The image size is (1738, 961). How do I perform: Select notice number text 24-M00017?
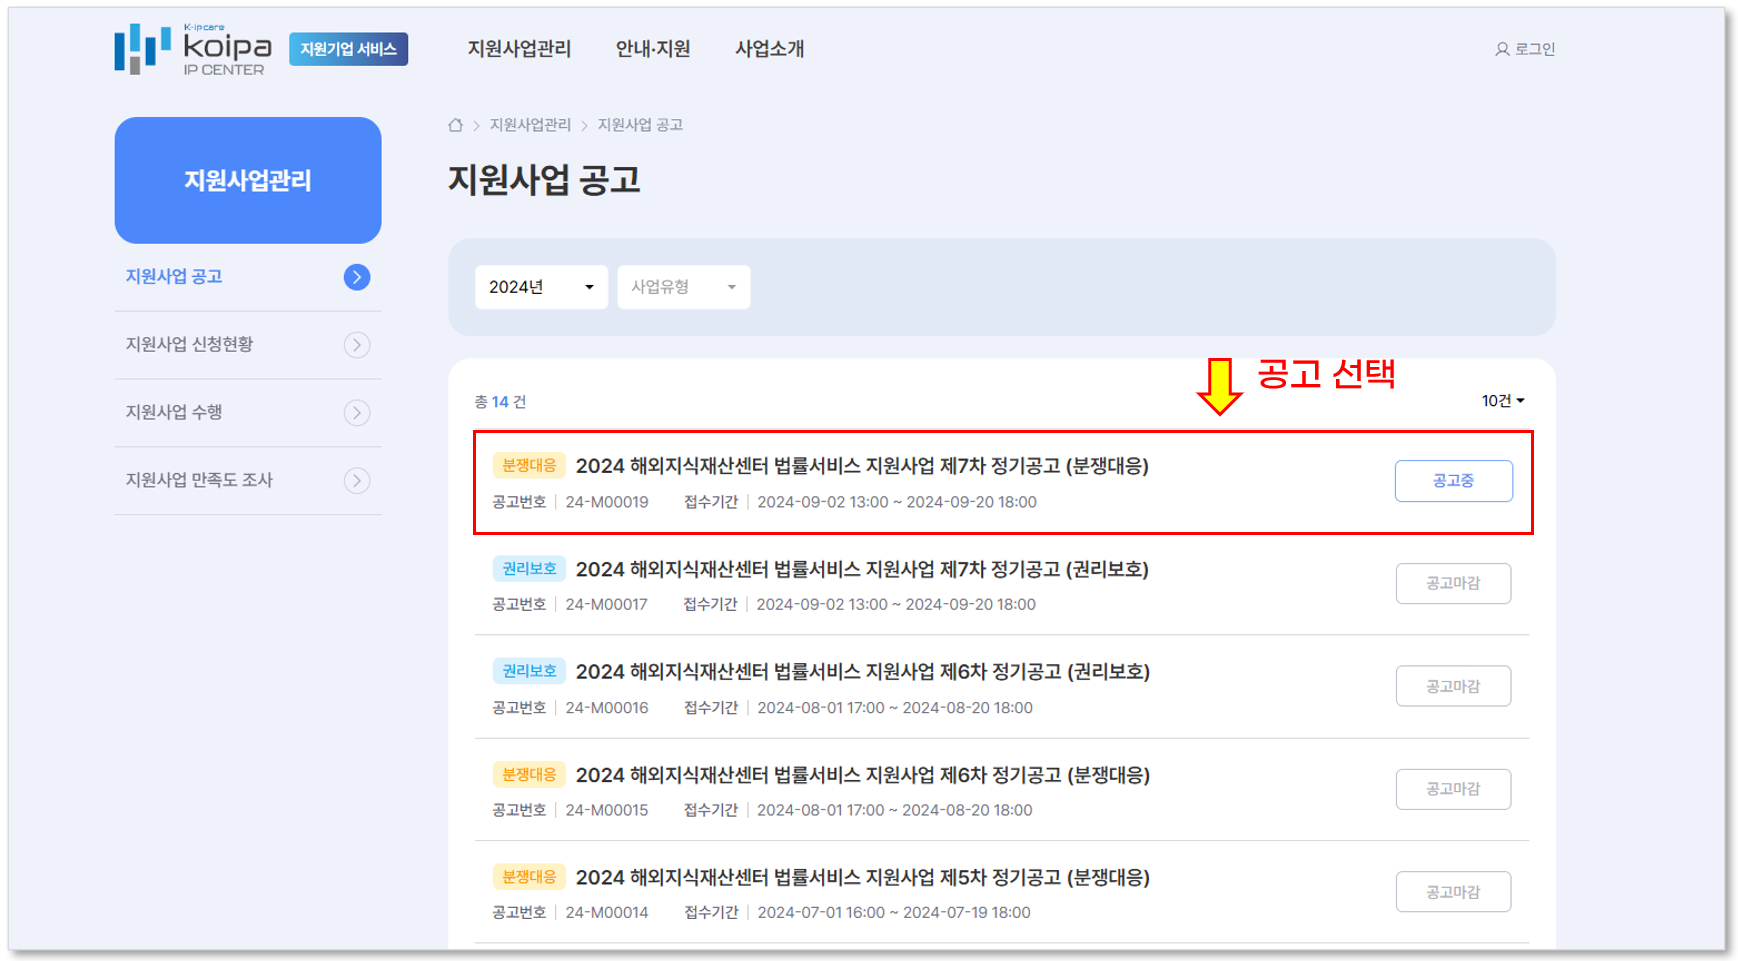click(x=607, y=605)
